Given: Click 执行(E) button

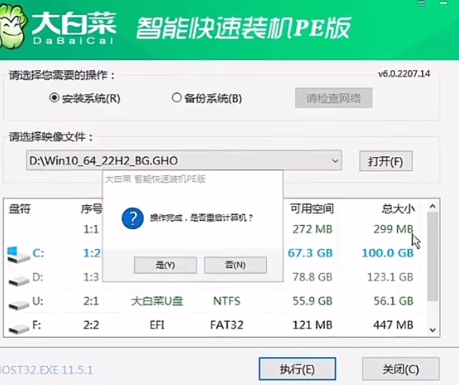Looking at the screenshot, I should tap(297, 369).
